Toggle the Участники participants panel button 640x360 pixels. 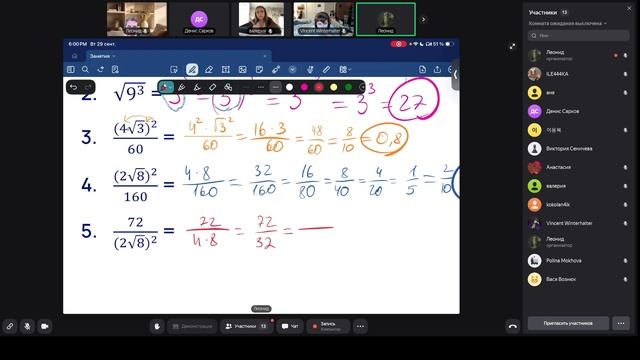247,327
